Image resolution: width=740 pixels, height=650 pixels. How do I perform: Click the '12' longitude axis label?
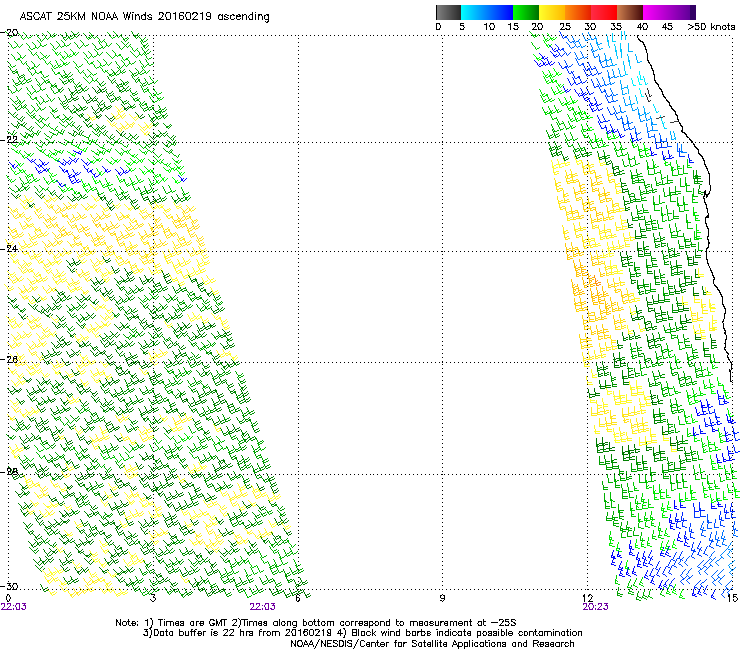588,598
